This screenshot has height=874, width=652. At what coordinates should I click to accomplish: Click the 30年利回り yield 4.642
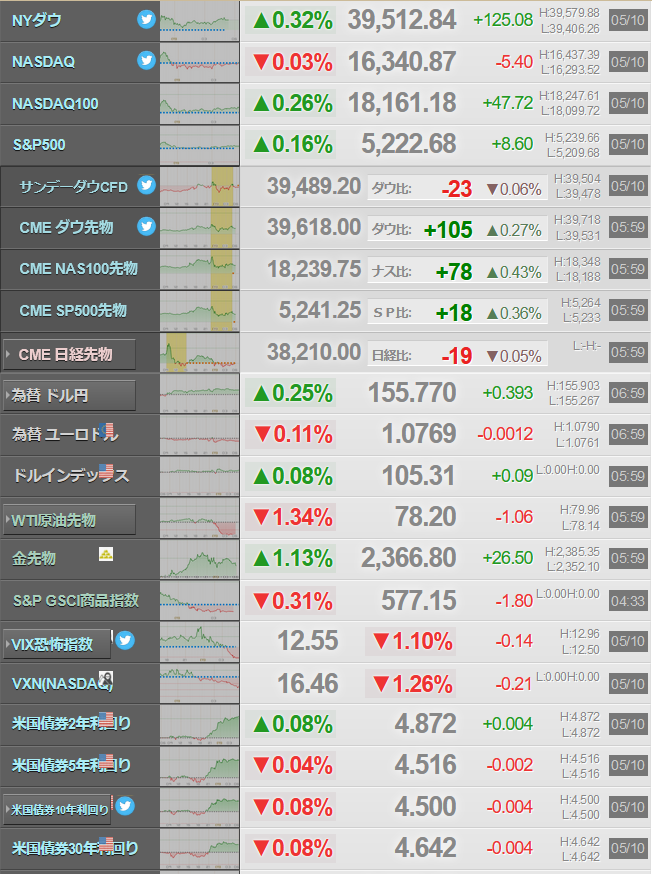click(x=425, y=848)
